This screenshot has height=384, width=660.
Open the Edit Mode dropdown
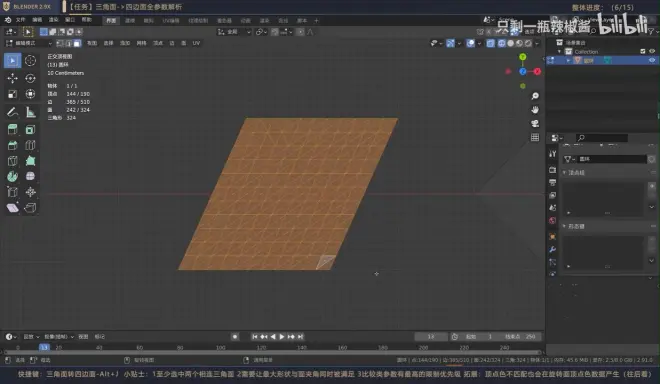coord(29,43)
